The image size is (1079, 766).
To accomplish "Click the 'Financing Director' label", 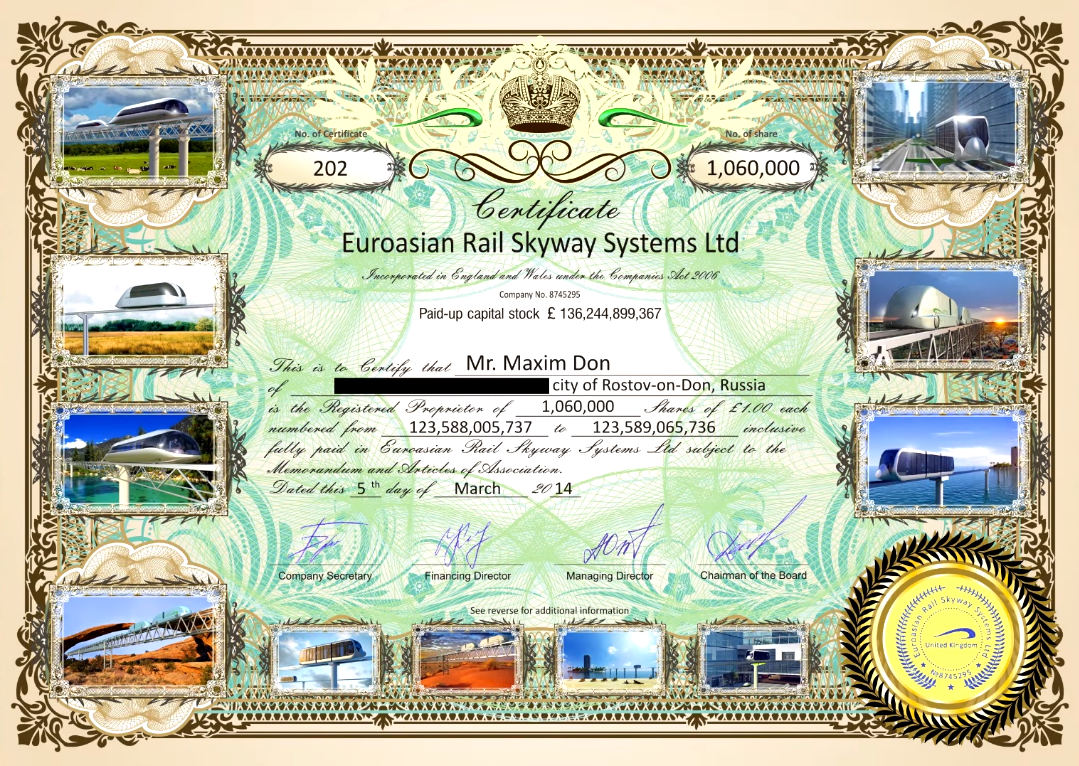I will coord(467,576).
